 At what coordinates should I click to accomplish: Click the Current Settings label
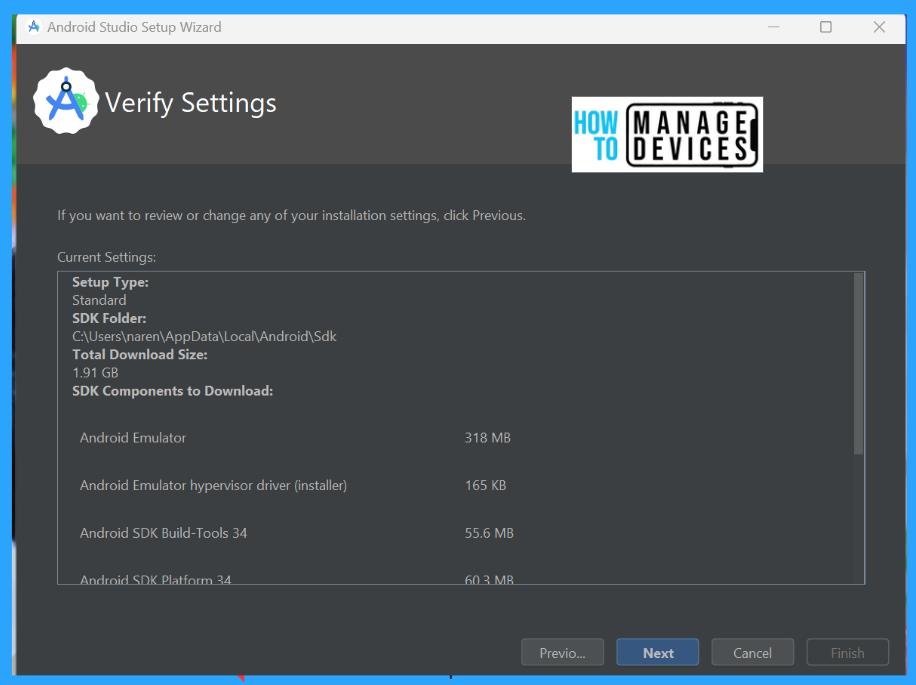point(106,257)
